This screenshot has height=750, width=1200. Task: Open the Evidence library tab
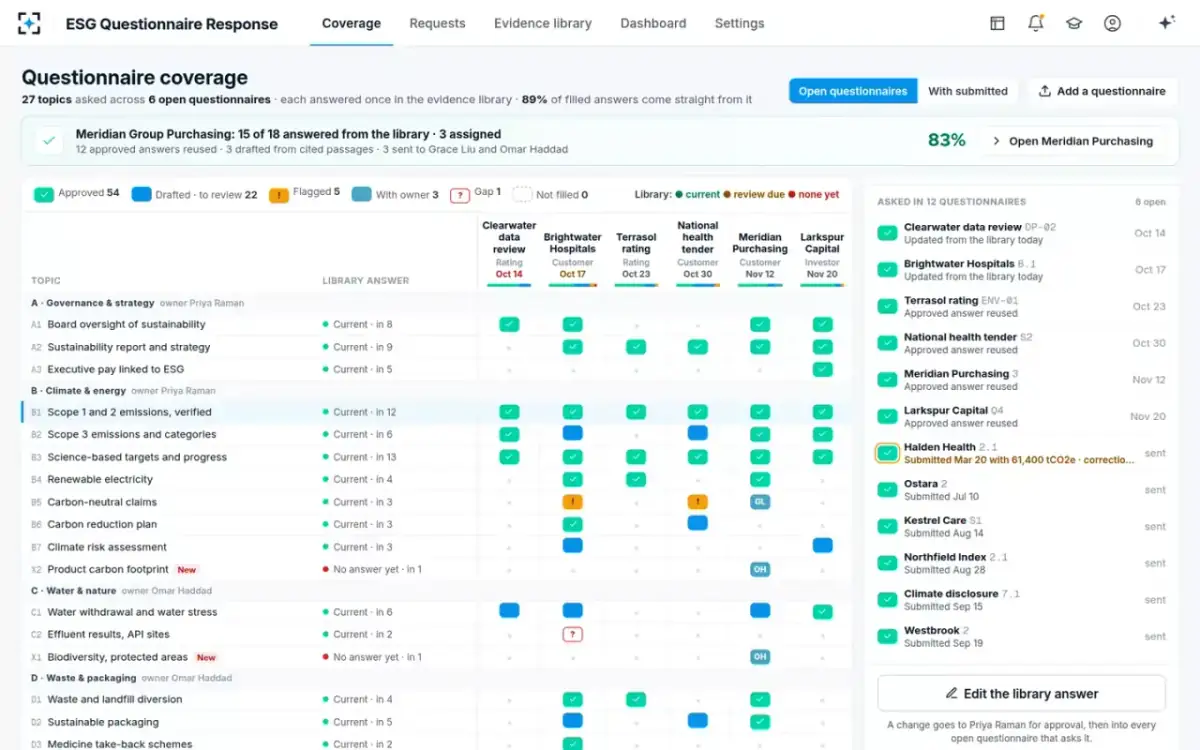click(543, 23)
